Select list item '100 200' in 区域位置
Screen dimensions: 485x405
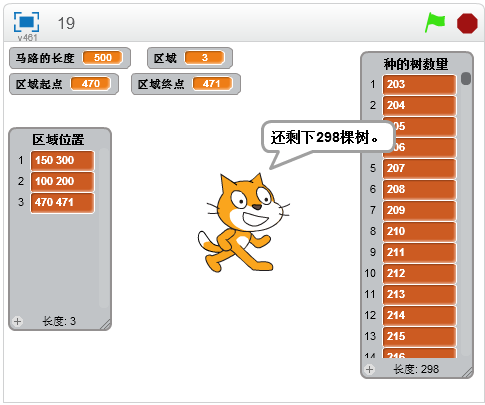tap(63, 181)
